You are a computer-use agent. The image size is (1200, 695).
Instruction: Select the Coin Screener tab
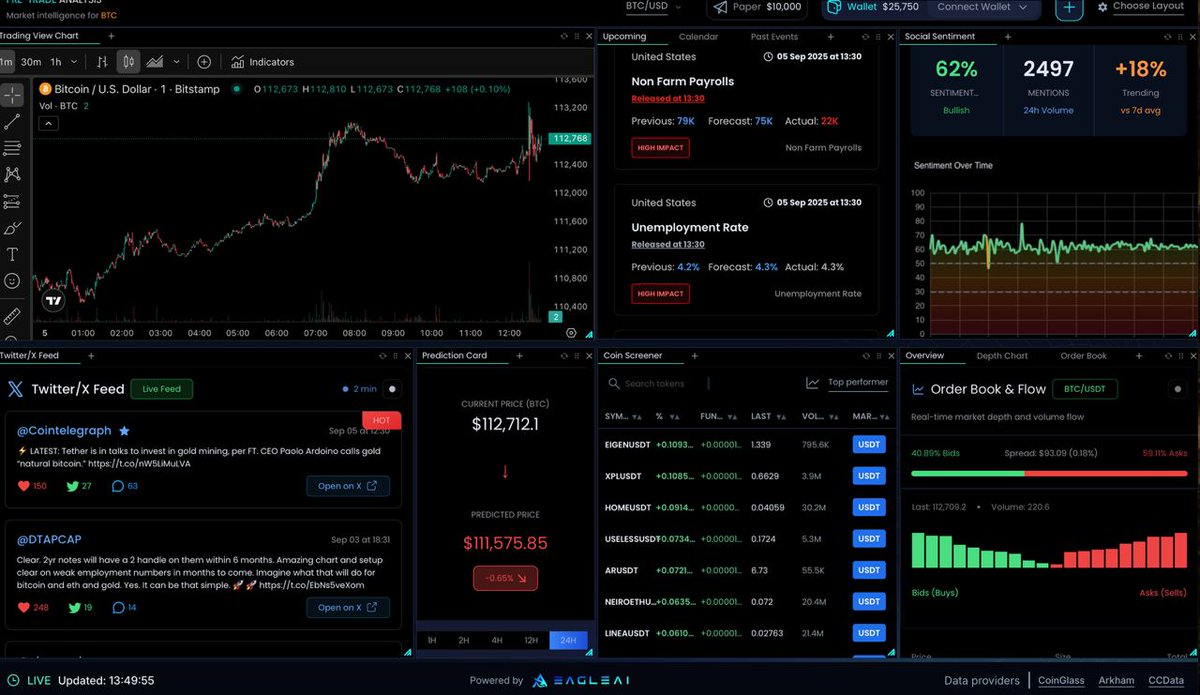(632, 356)
